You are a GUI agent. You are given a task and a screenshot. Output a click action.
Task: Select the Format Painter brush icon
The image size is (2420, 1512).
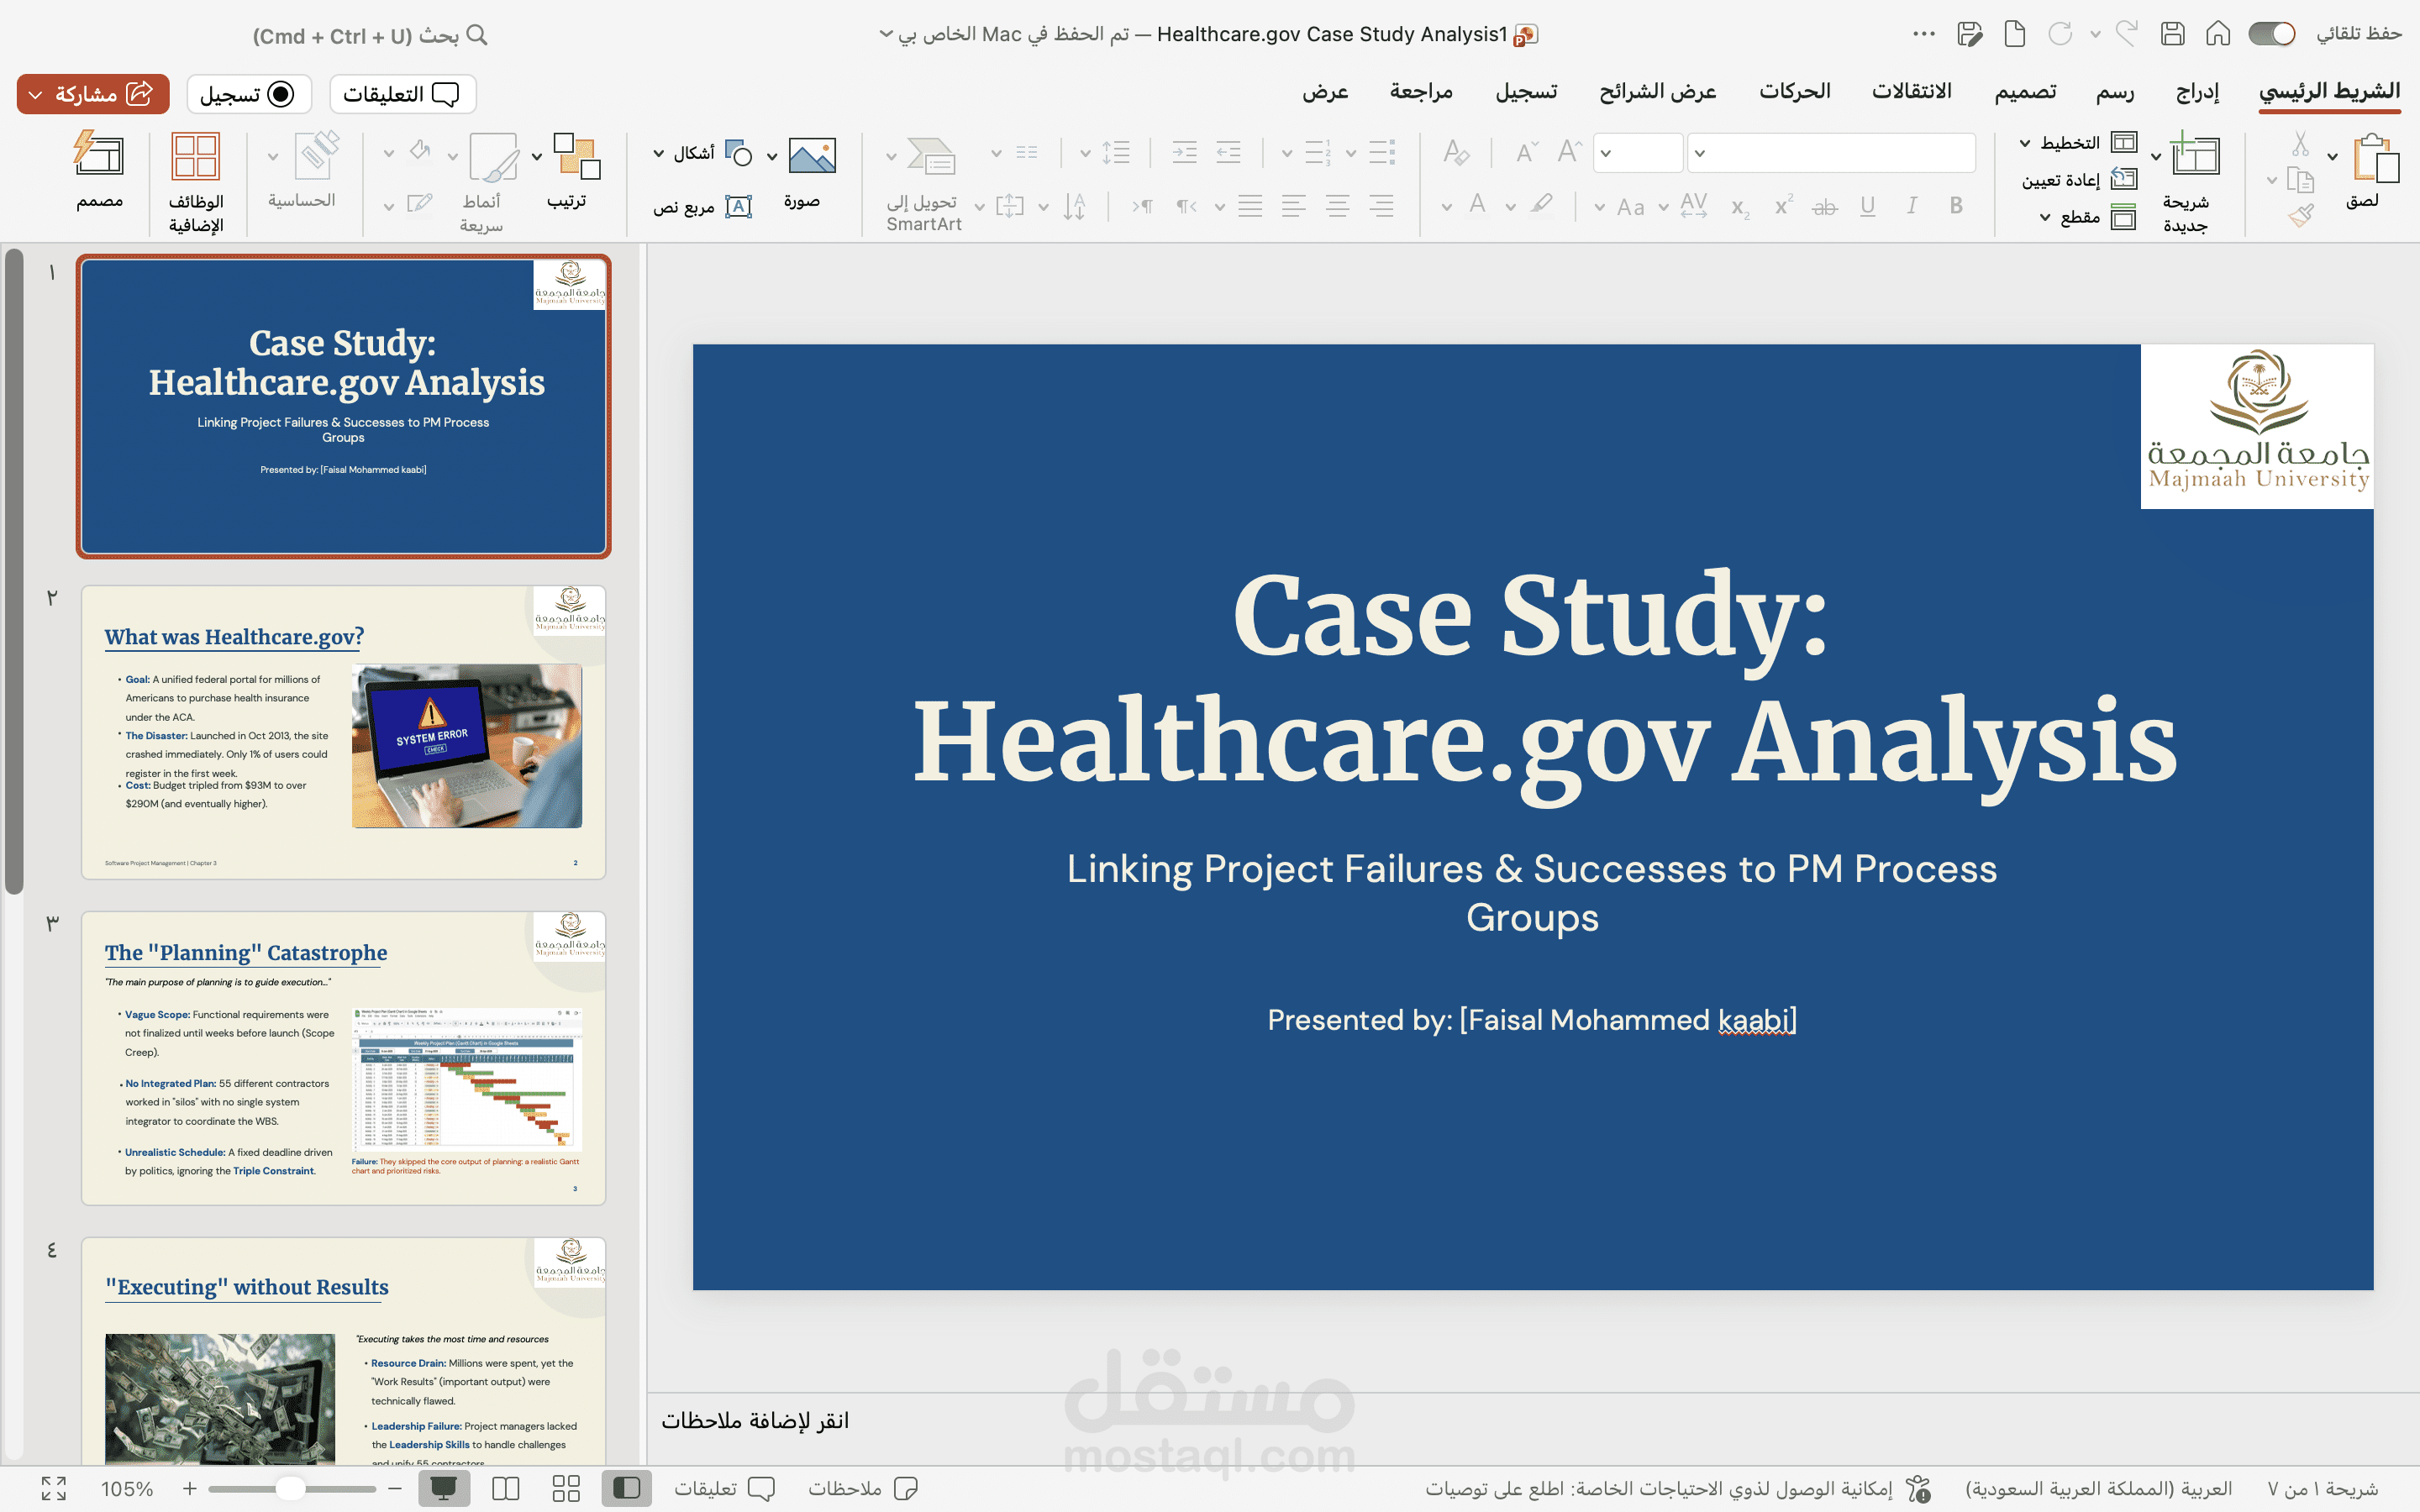(2301, 215)
